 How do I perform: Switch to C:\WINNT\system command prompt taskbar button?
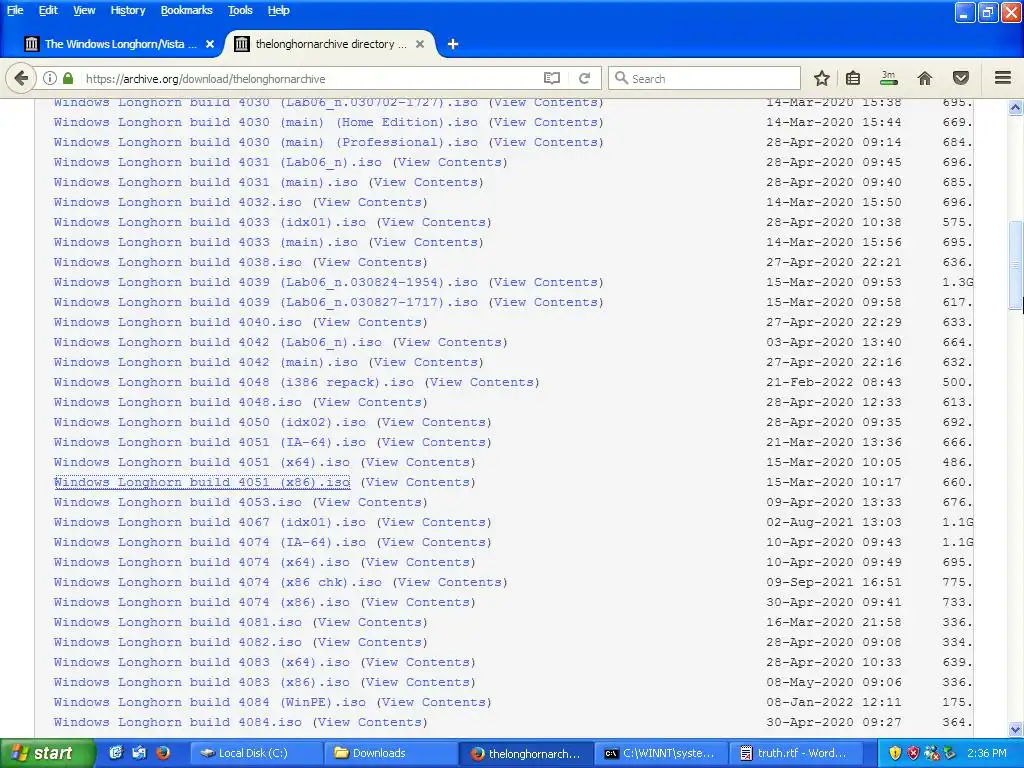pos(660,753)
